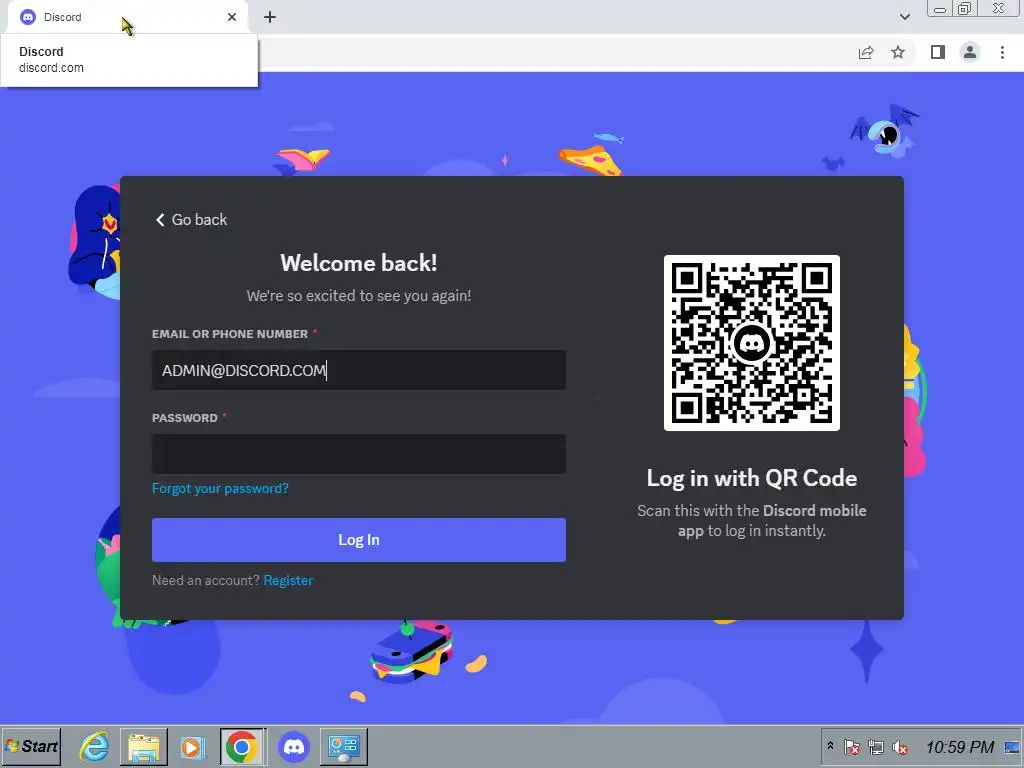Screen dimensions: 1024x768
Task: Click the Show Desktop icon
Action: coord(1012,747)
